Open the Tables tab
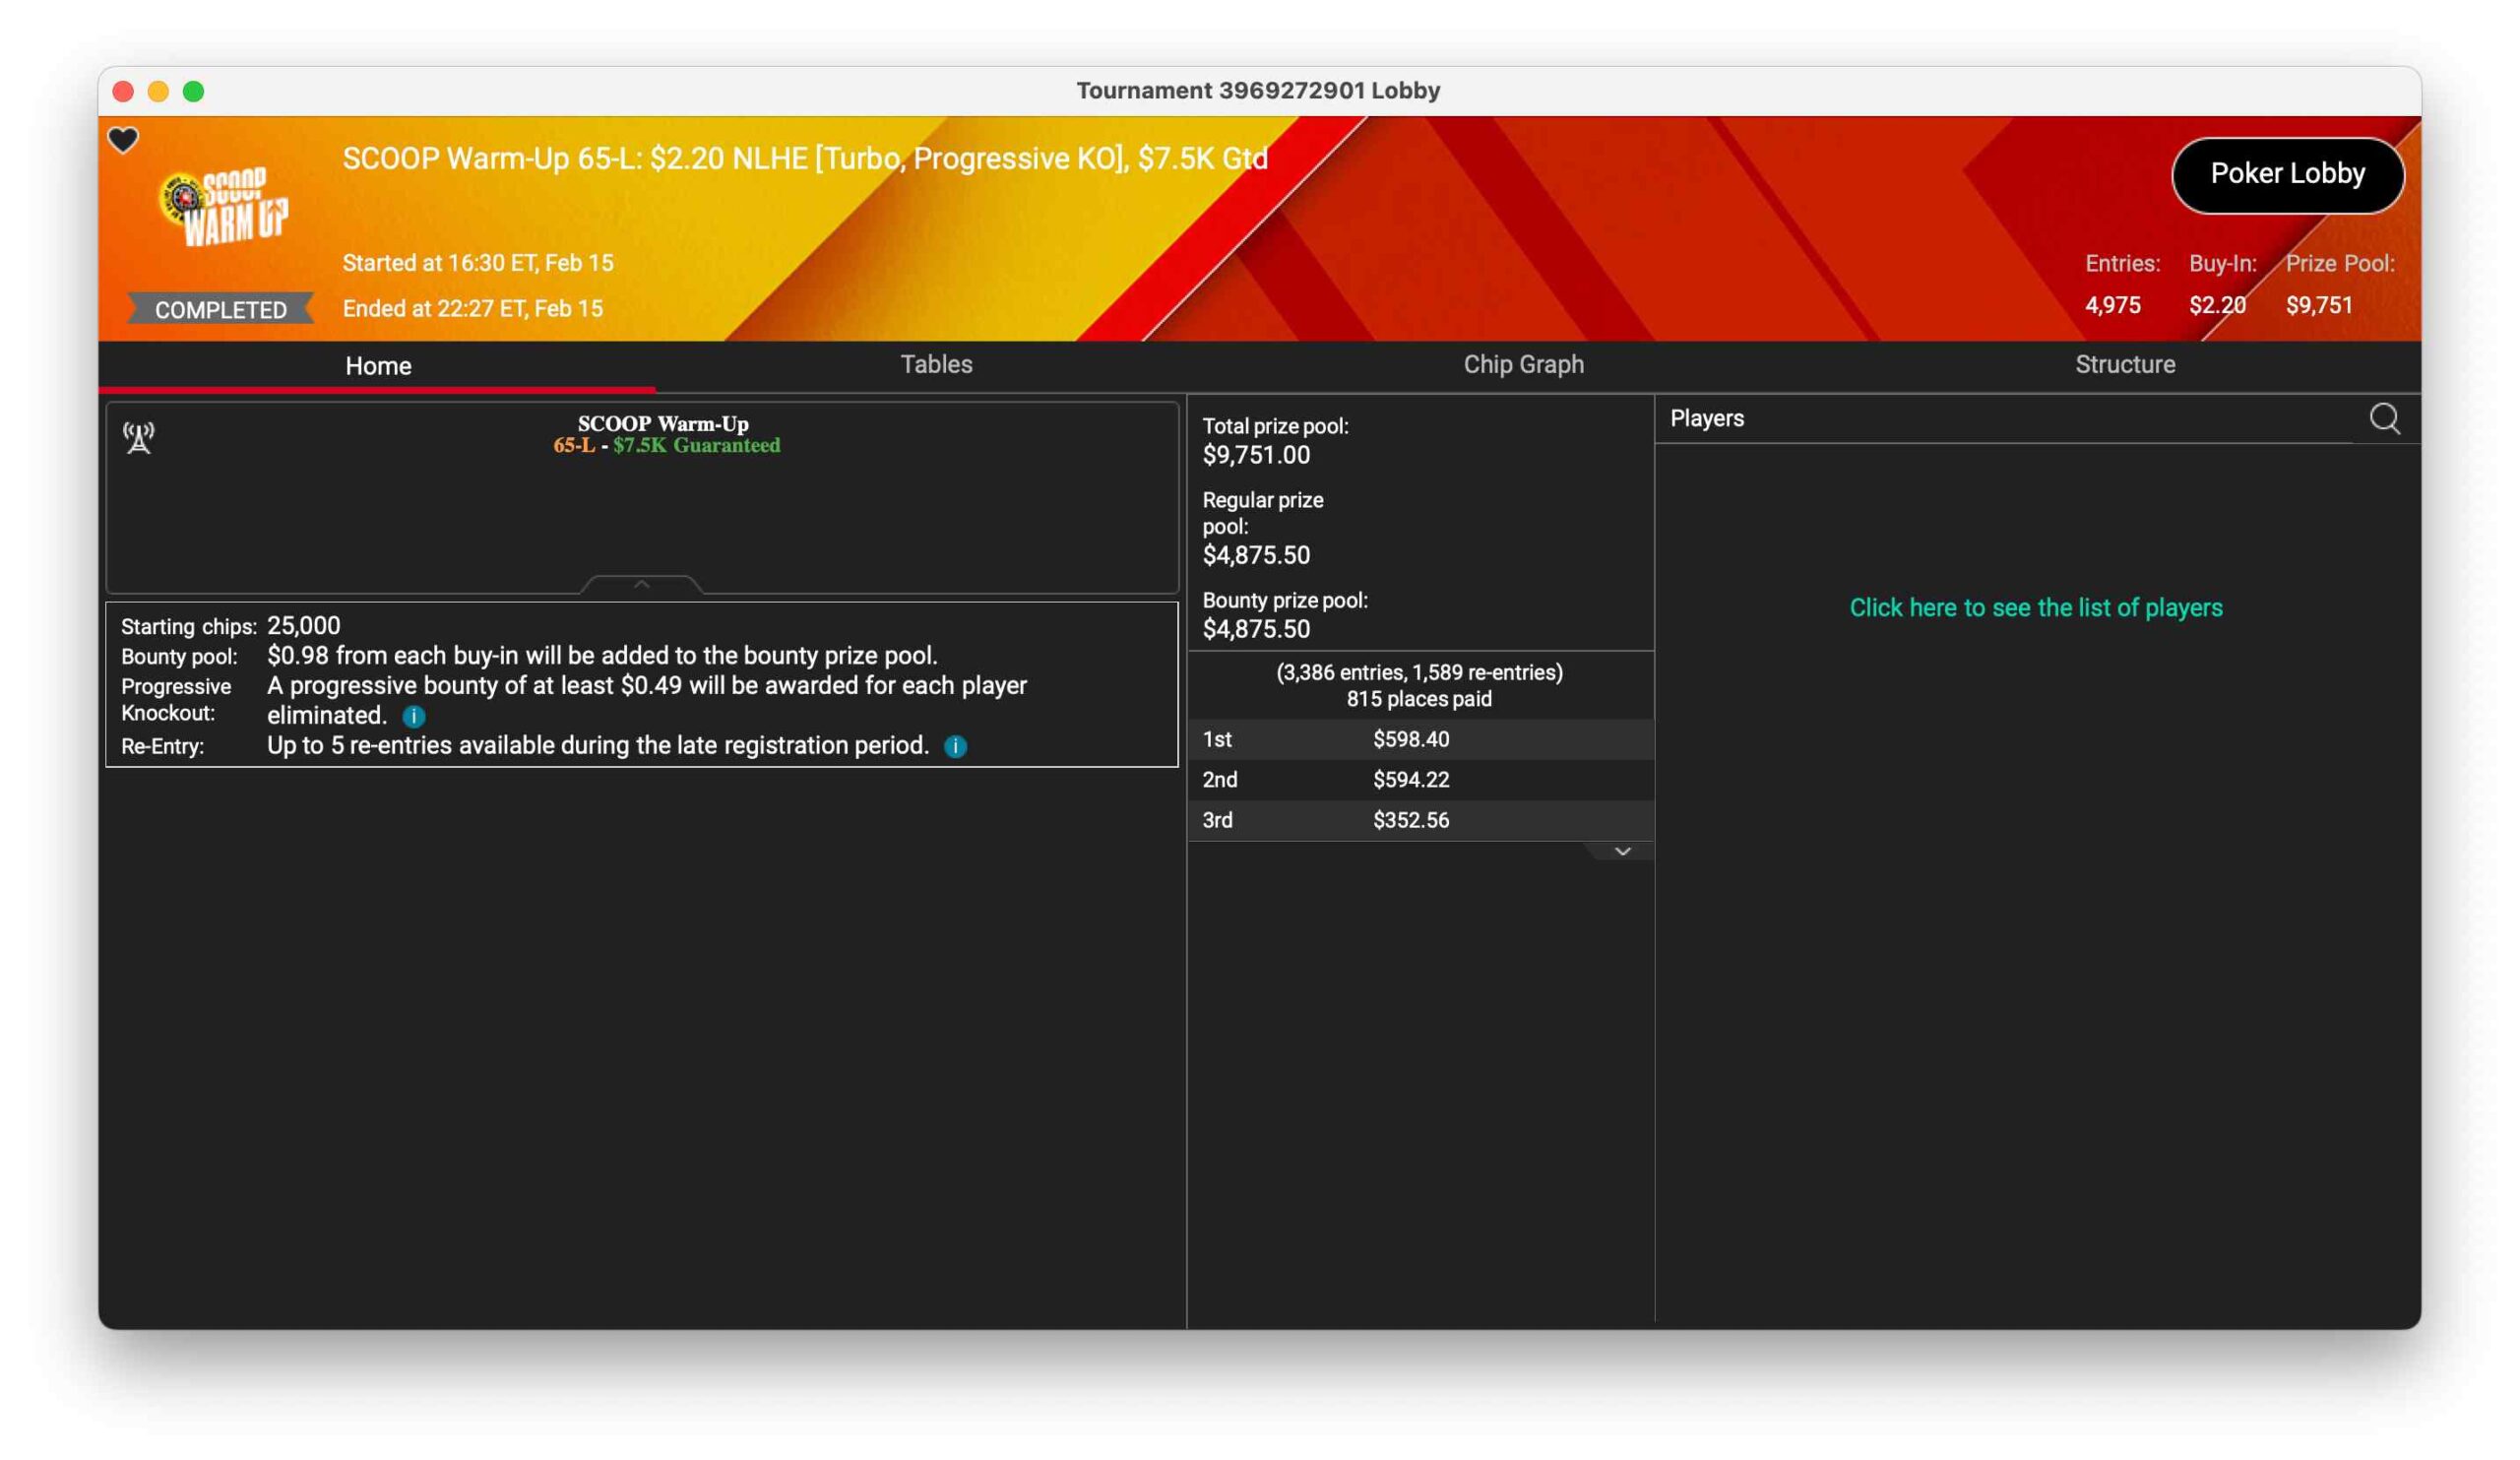 point(936,364)
